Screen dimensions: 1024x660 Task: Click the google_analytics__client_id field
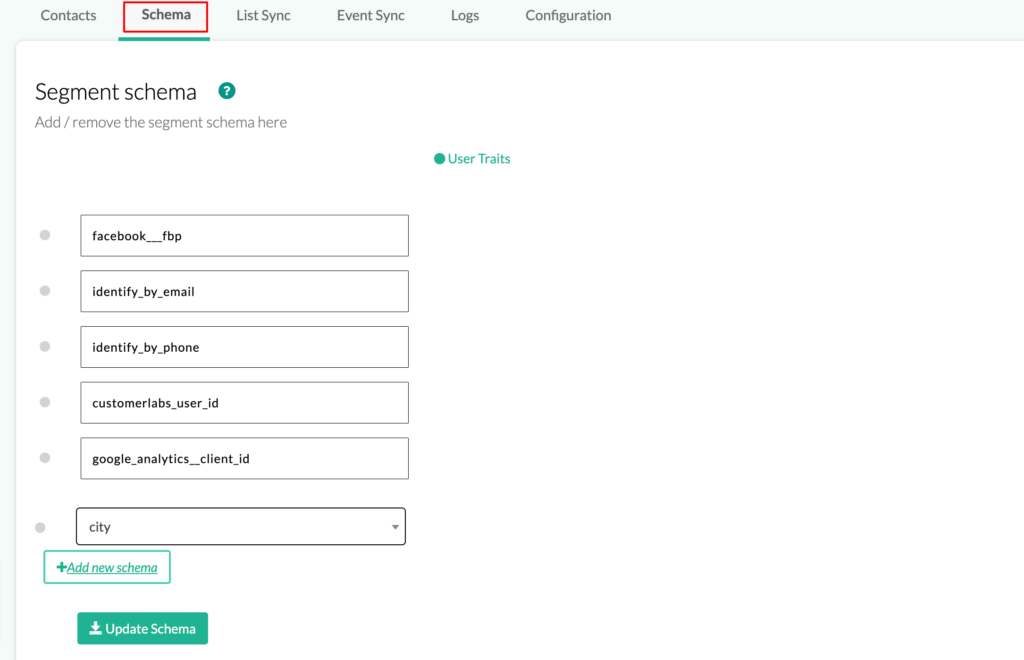click(x=244, y=458)
